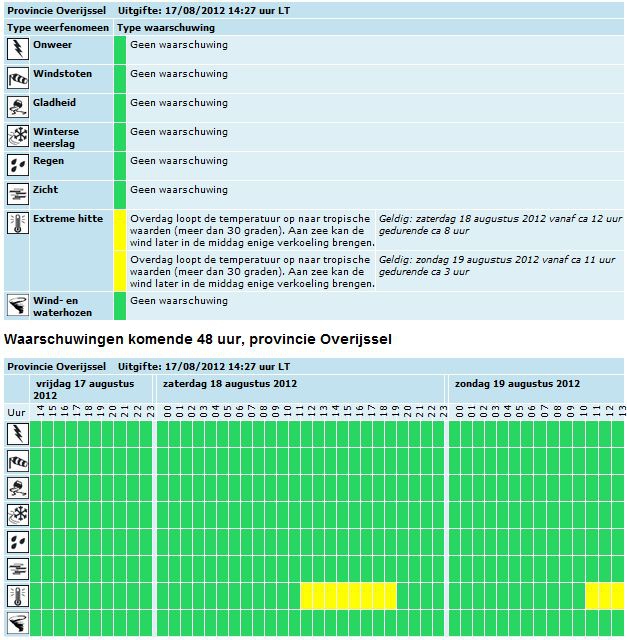Image resolution: width=627 pixels, height=640 pixels.
Task: Click the Extreme hitte thermometer icon in top table
Action: [18, 223]
